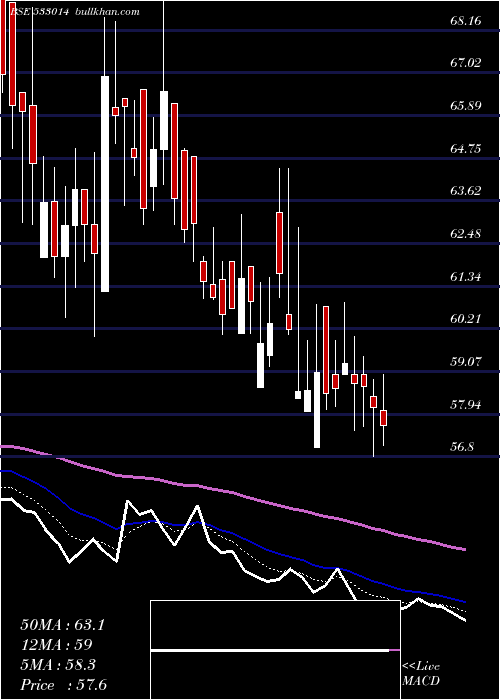Click the last red candlestick on the right
Viewport: 500px width, 700px height.
[383, 418]
